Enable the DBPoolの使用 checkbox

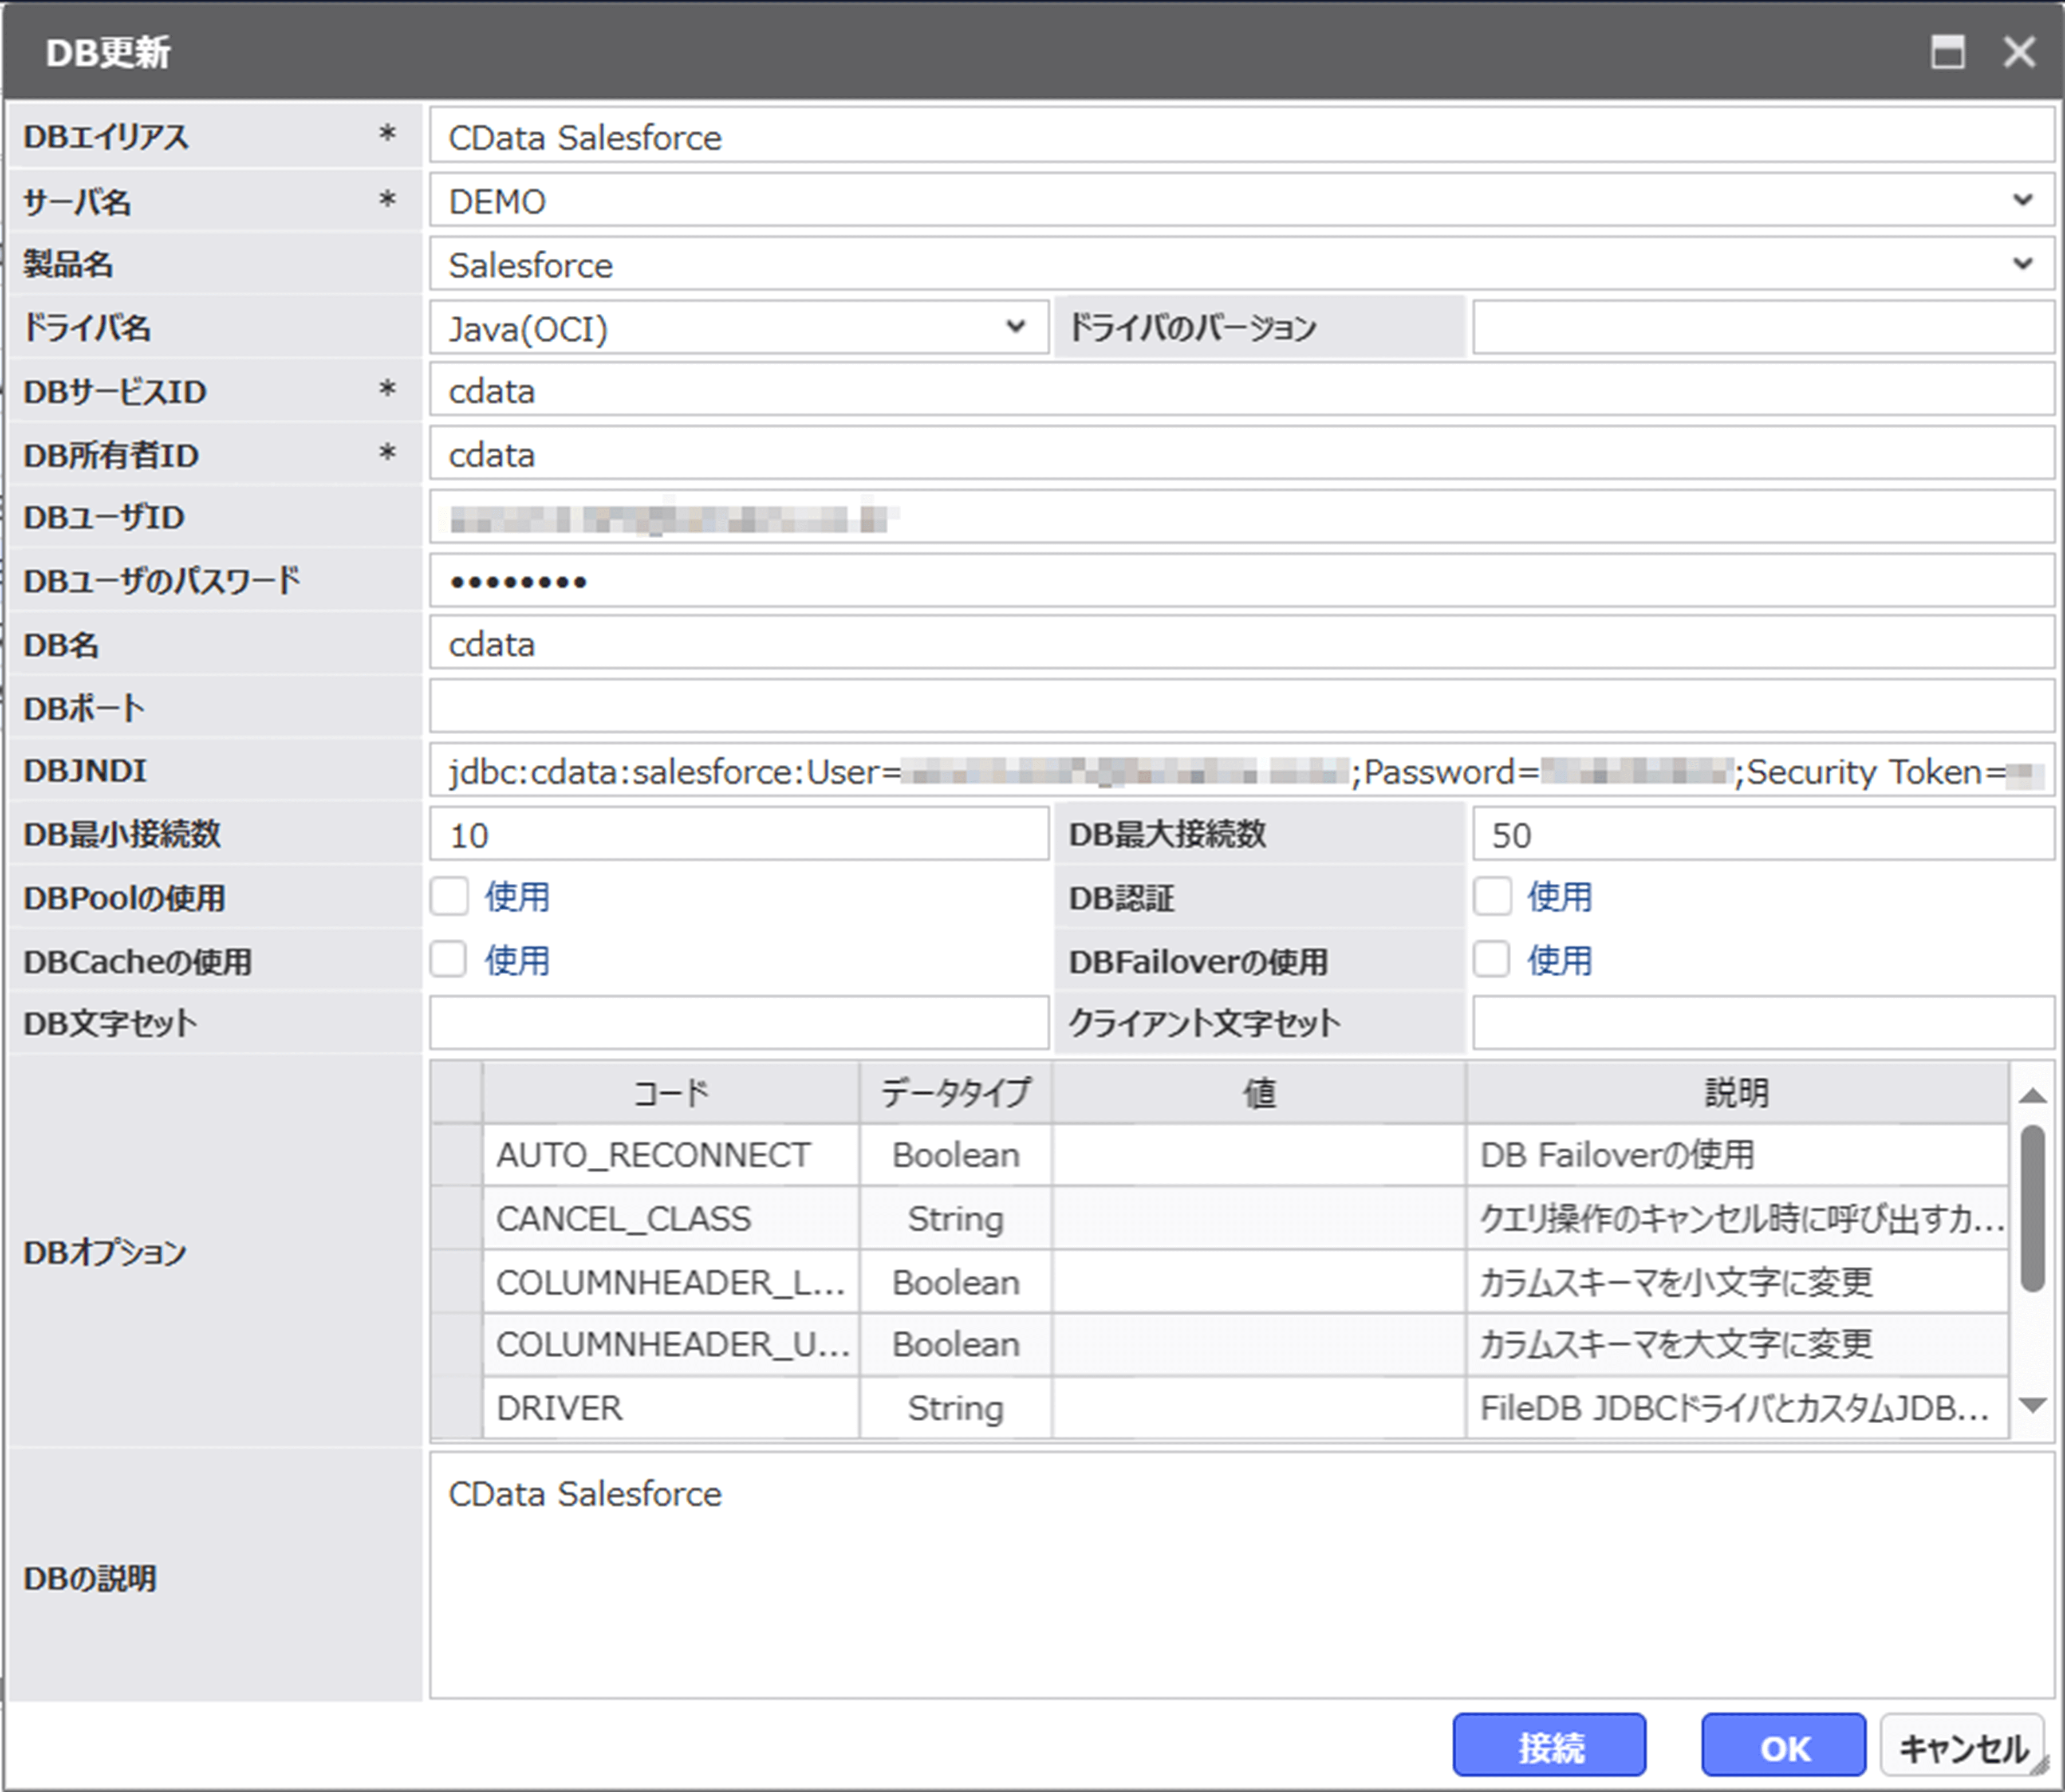(x=449, y=896)
